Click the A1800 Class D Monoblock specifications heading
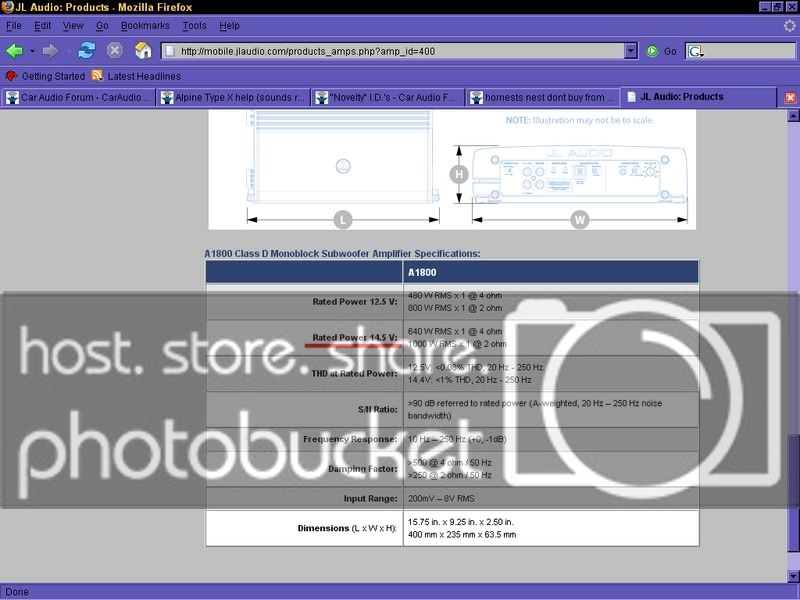This screenshot has width=800, height=600. tap(342, 254)
